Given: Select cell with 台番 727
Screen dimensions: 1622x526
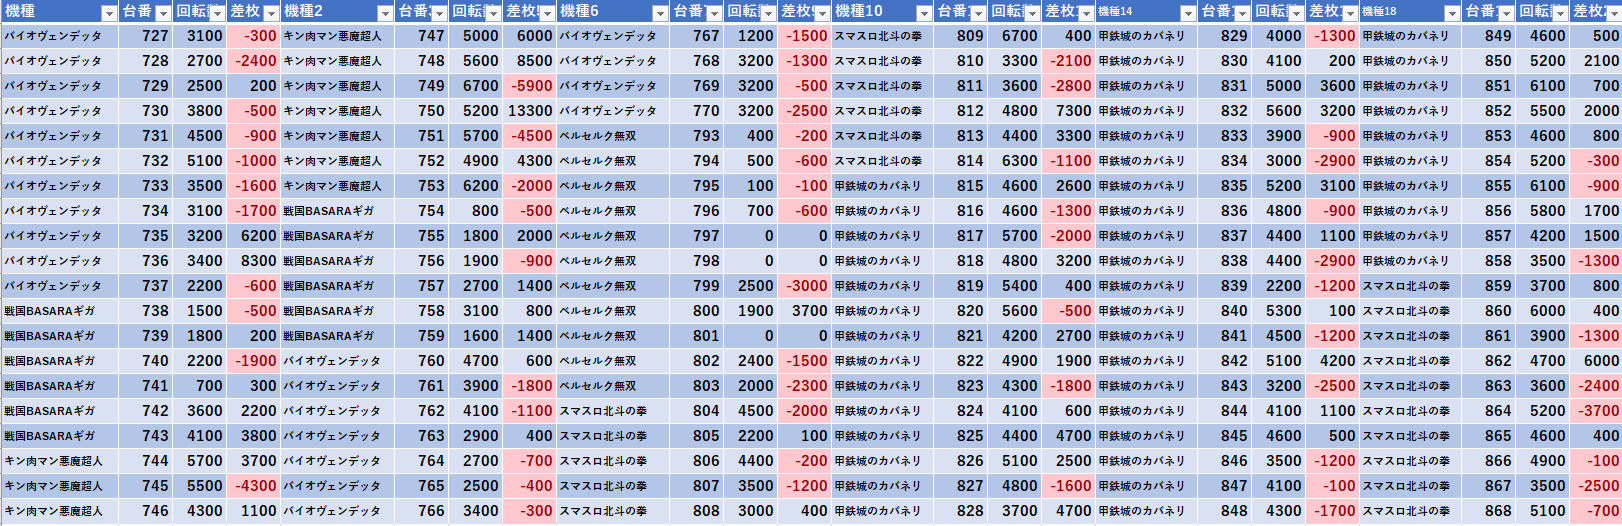Looking at the screenshot, I should coord(146,36).
